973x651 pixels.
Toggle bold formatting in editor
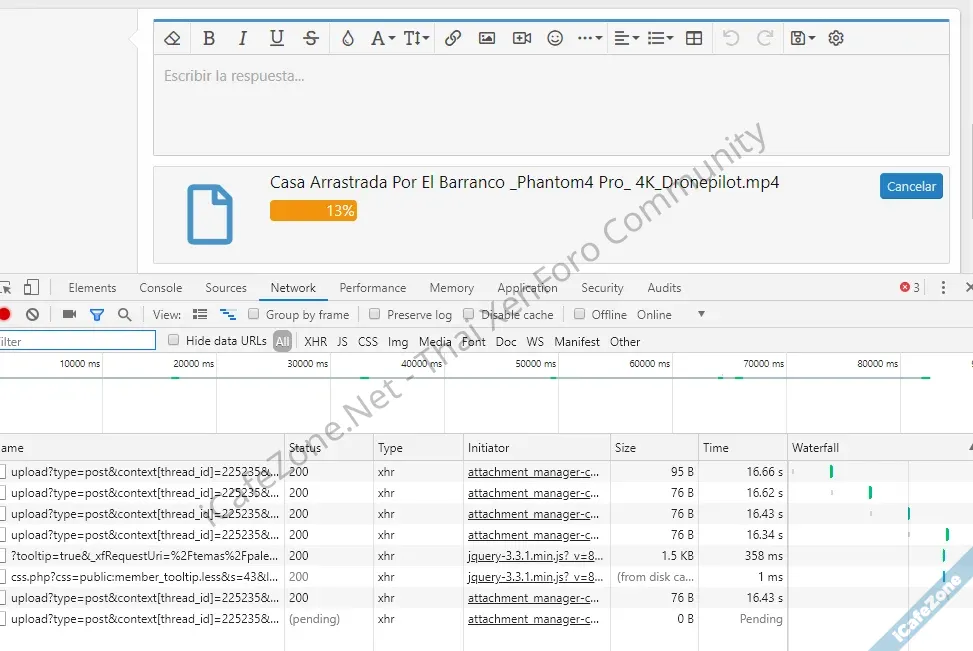(x=209, y=38)
